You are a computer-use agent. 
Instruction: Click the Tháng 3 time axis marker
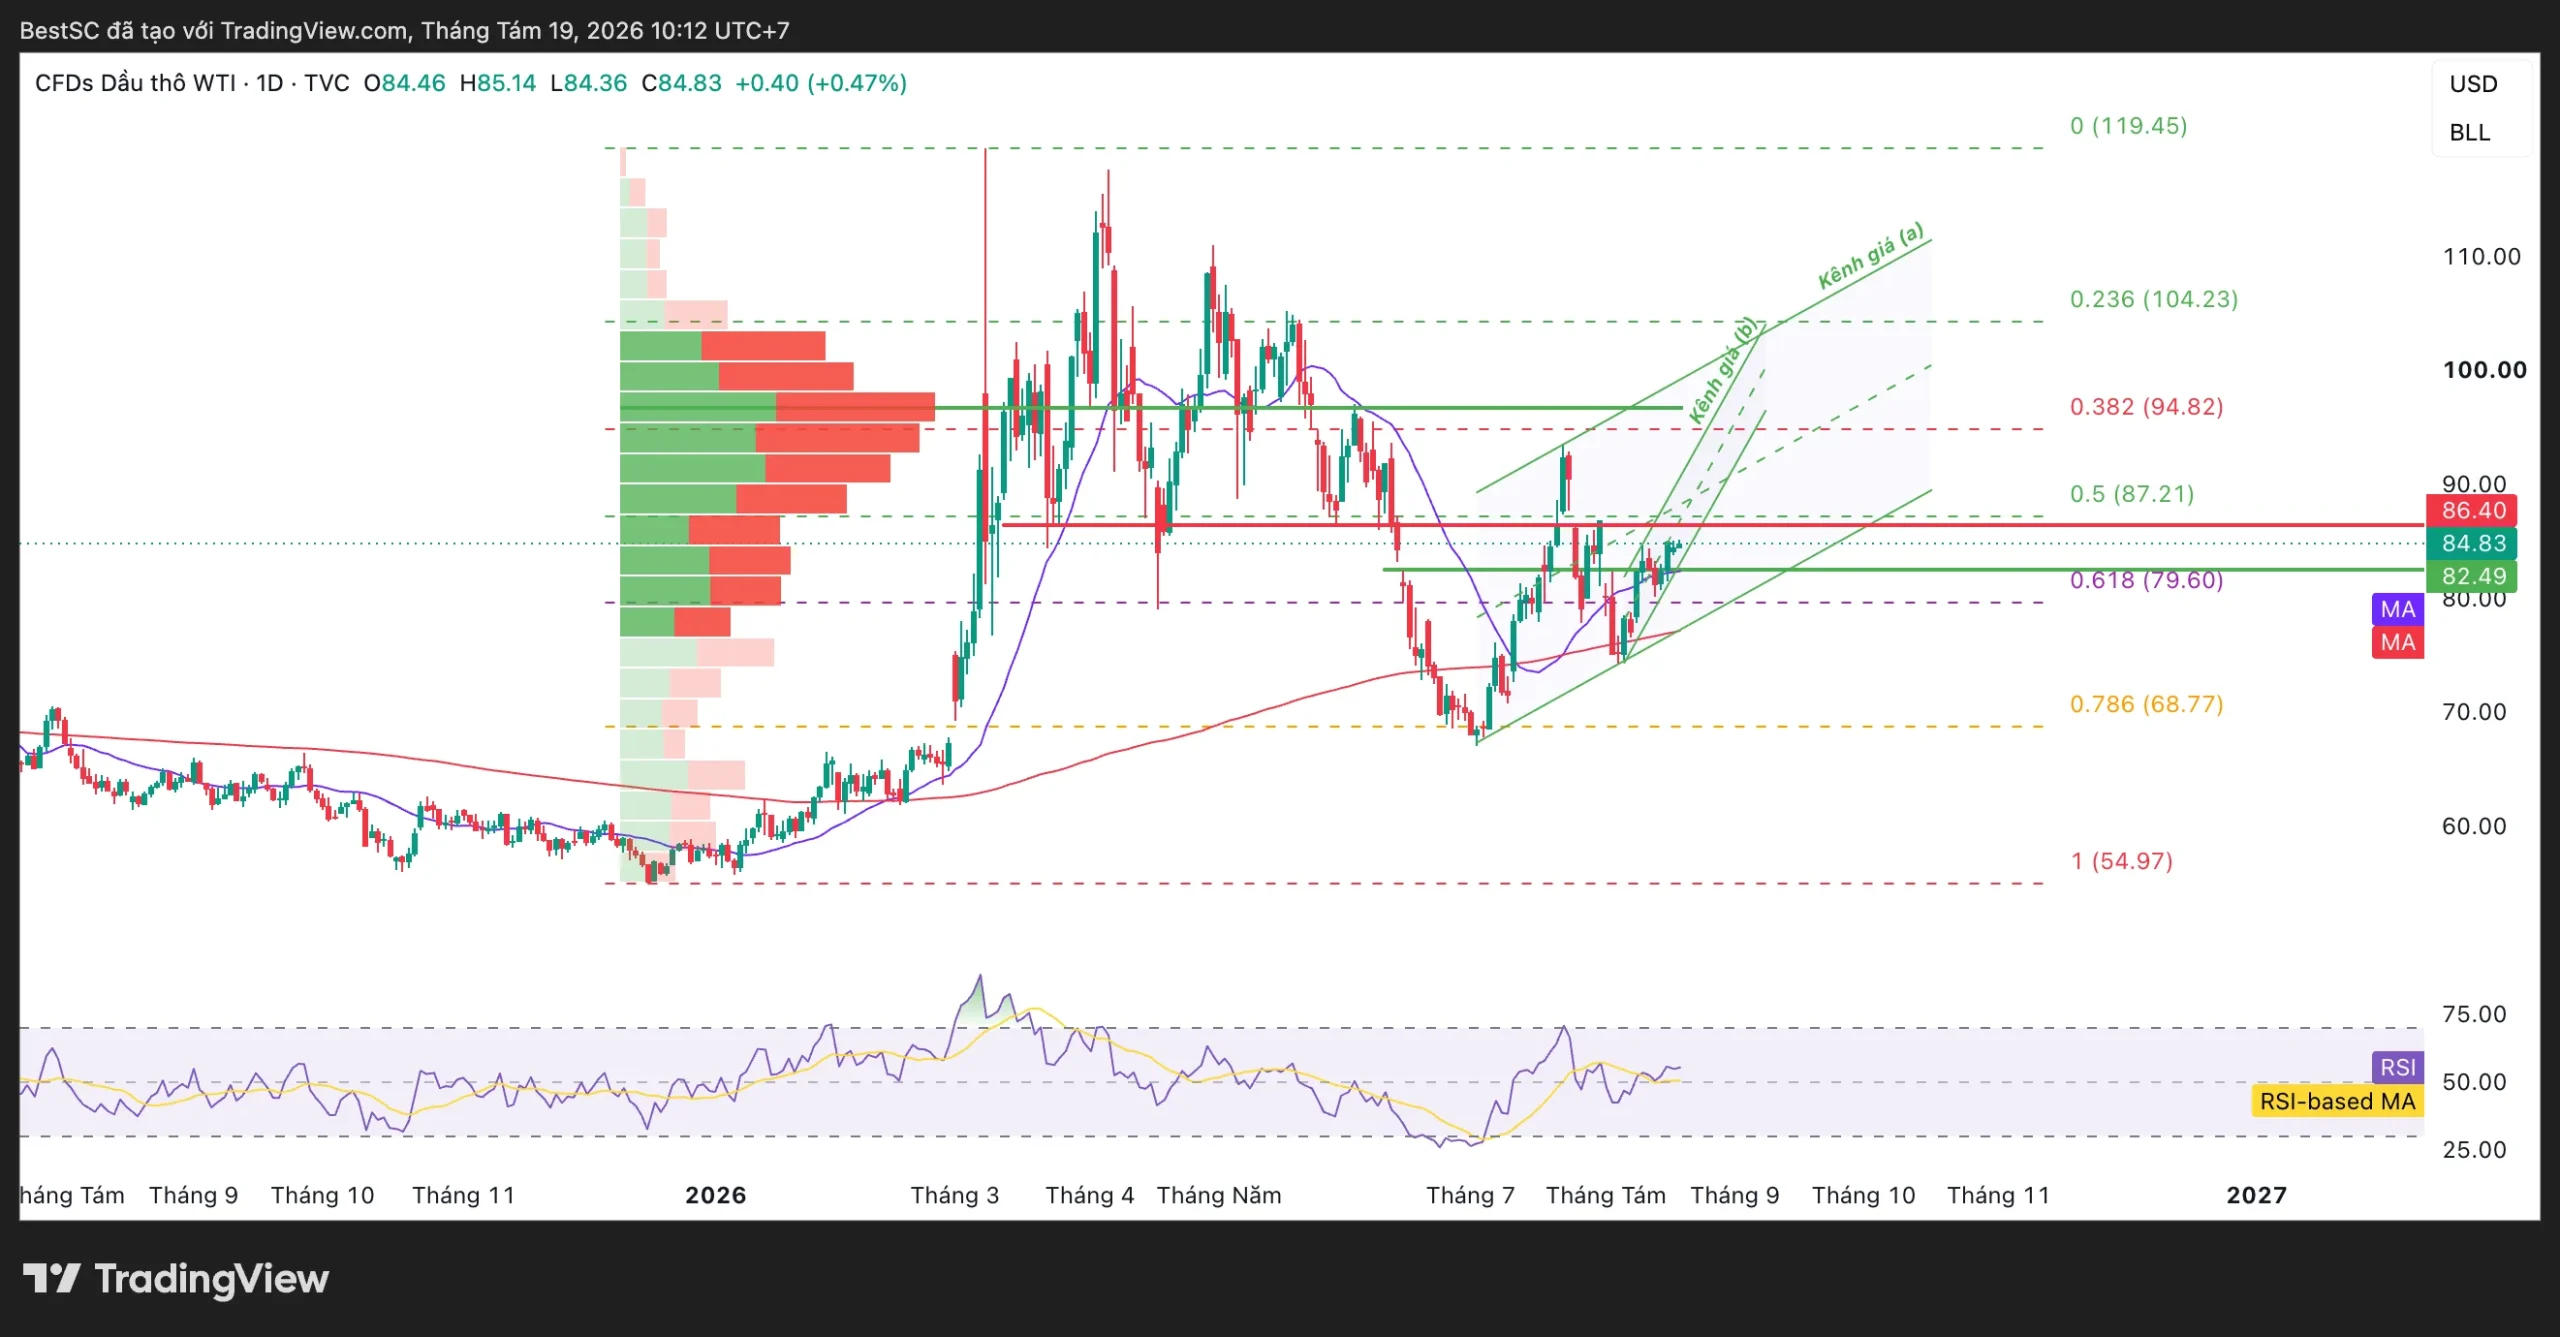tap(954, 1195)
